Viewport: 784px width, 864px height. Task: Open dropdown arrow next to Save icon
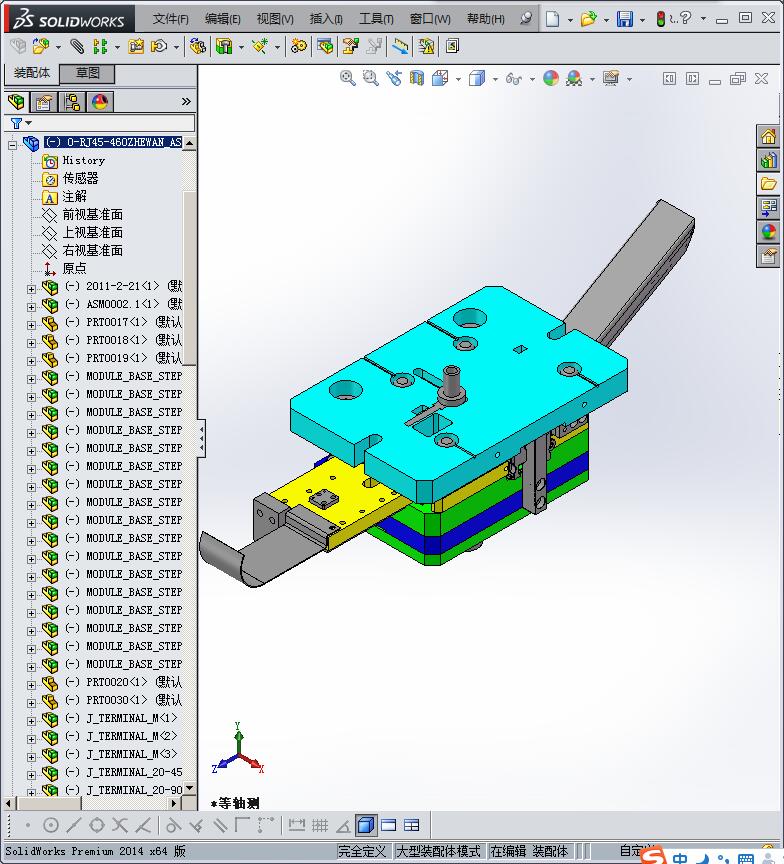642,20
